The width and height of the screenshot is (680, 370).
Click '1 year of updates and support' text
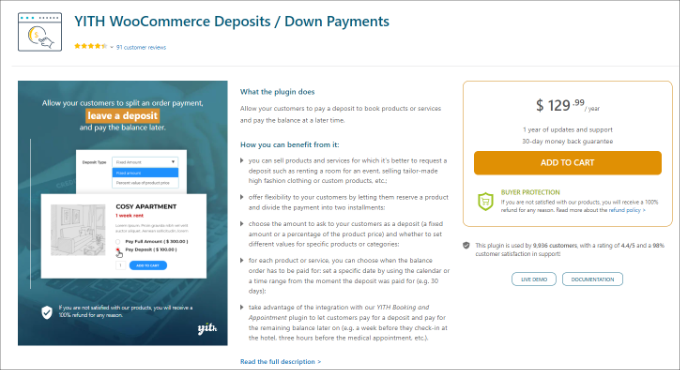point(567,130)
